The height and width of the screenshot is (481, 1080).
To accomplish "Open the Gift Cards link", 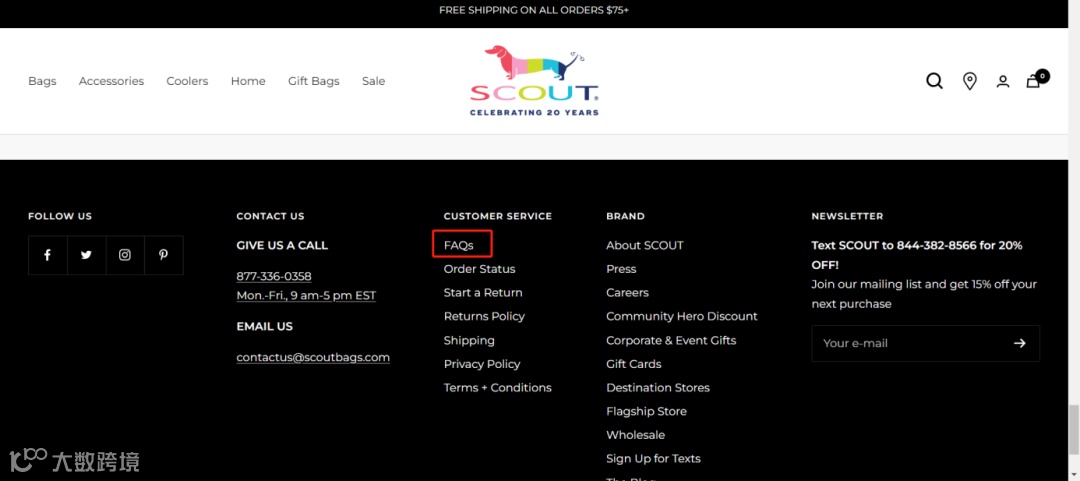I will (634, 364).
